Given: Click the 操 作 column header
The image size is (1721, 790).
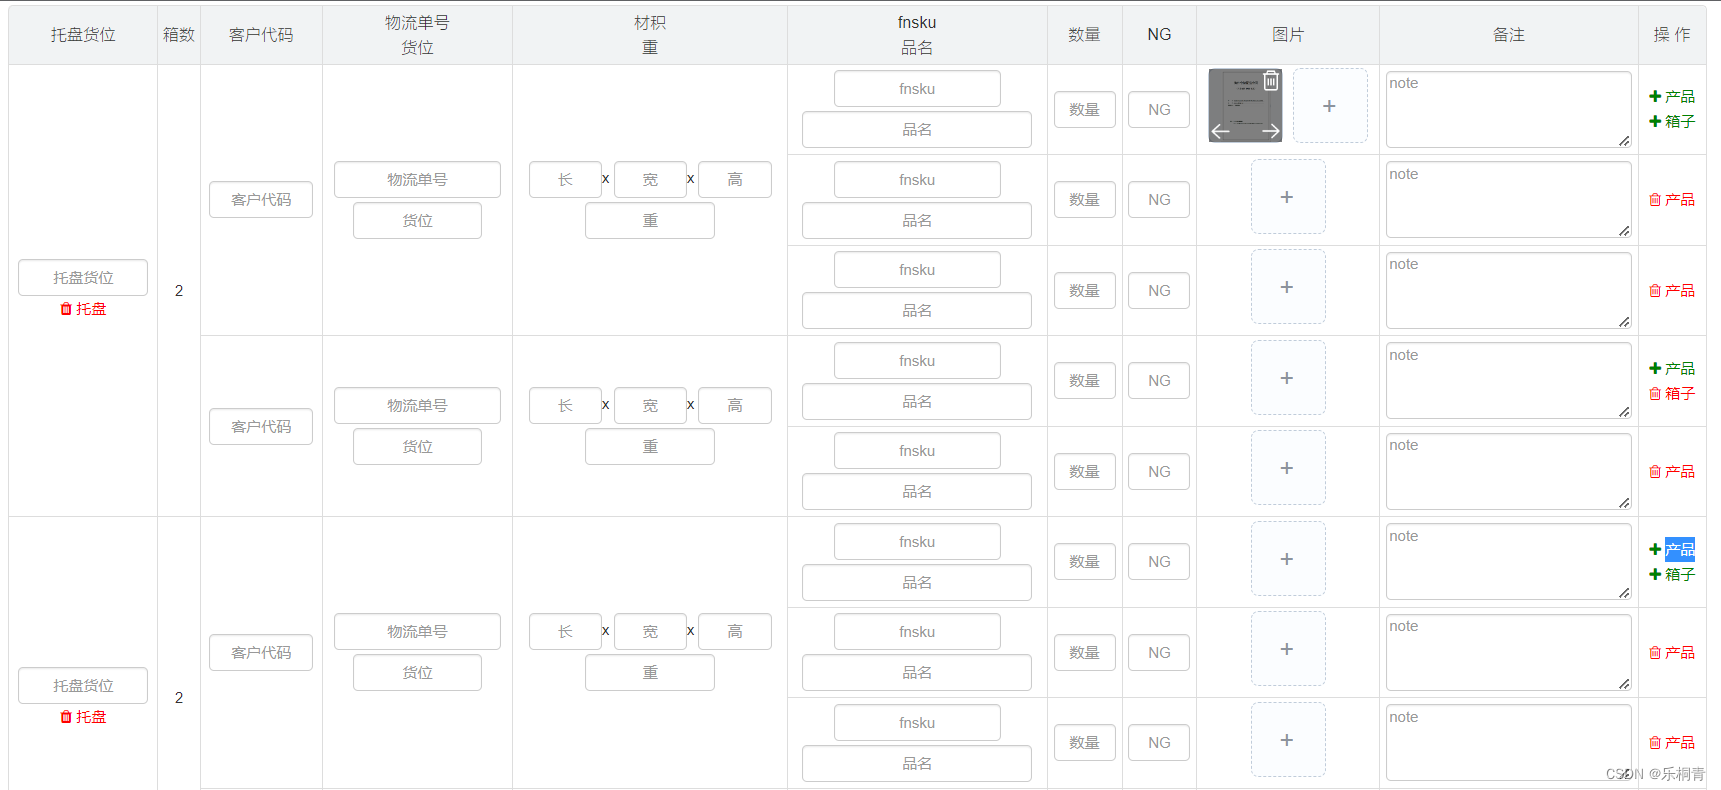Looking at the screenshot, I should pyautogui.click(x=1672, y=35).
